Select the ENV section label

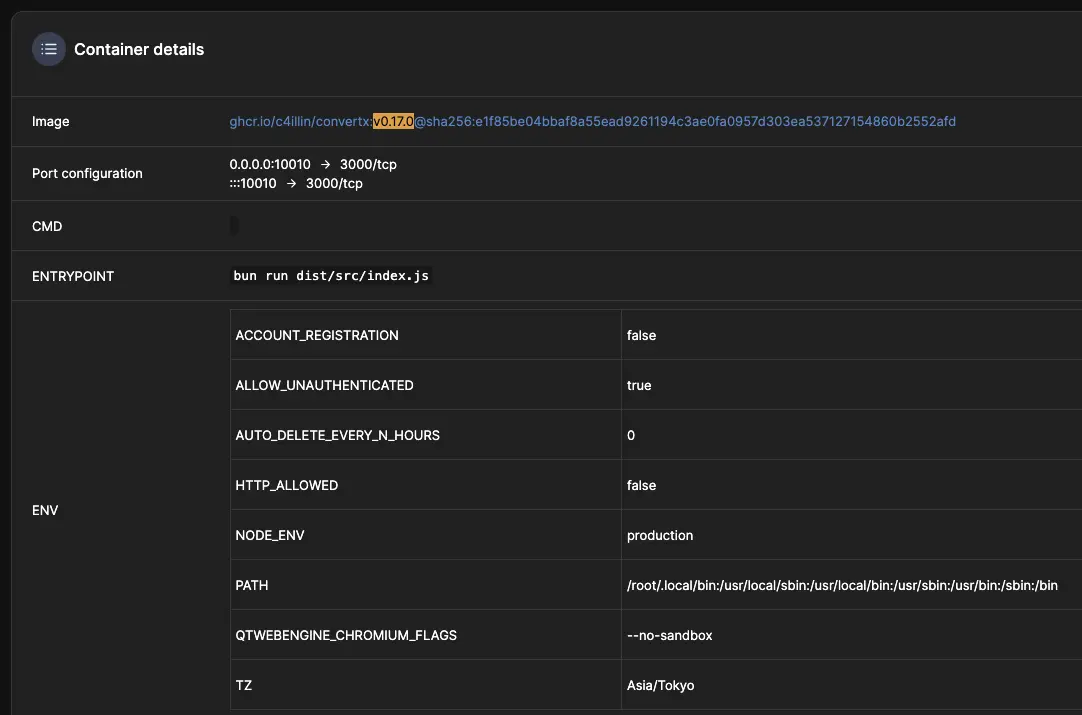pos(45,510)
